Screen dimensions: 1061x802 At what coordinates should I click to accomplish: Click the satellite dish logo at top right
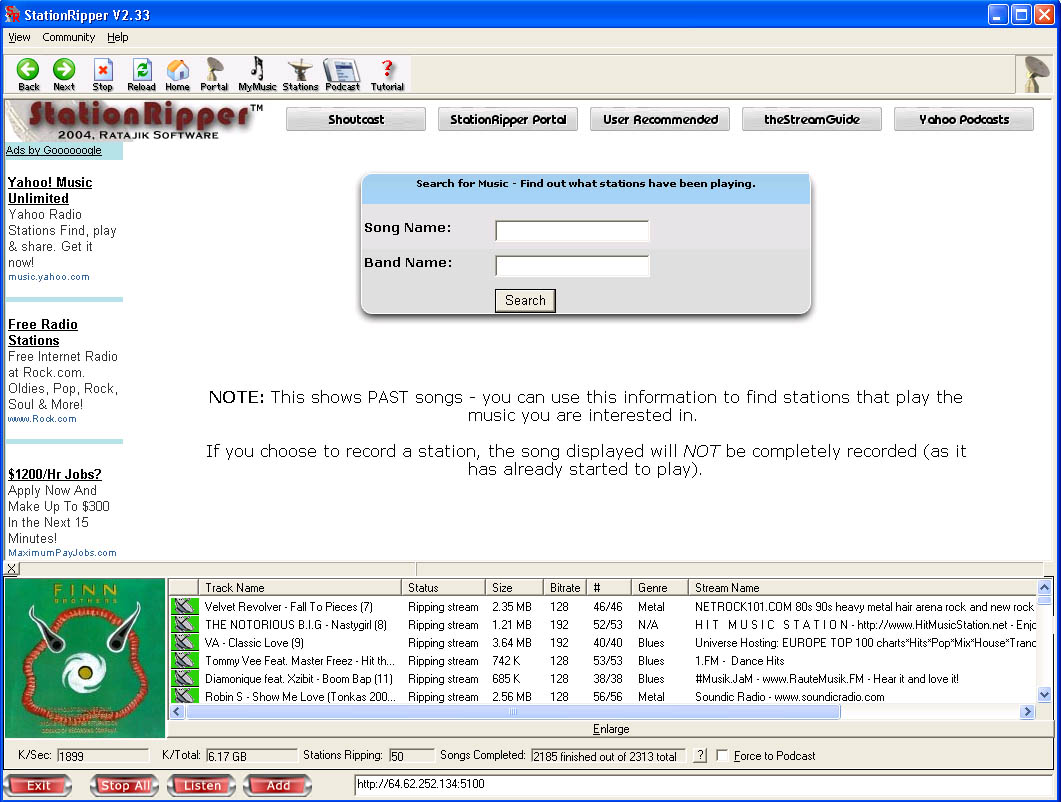(x=1035, y=74)
